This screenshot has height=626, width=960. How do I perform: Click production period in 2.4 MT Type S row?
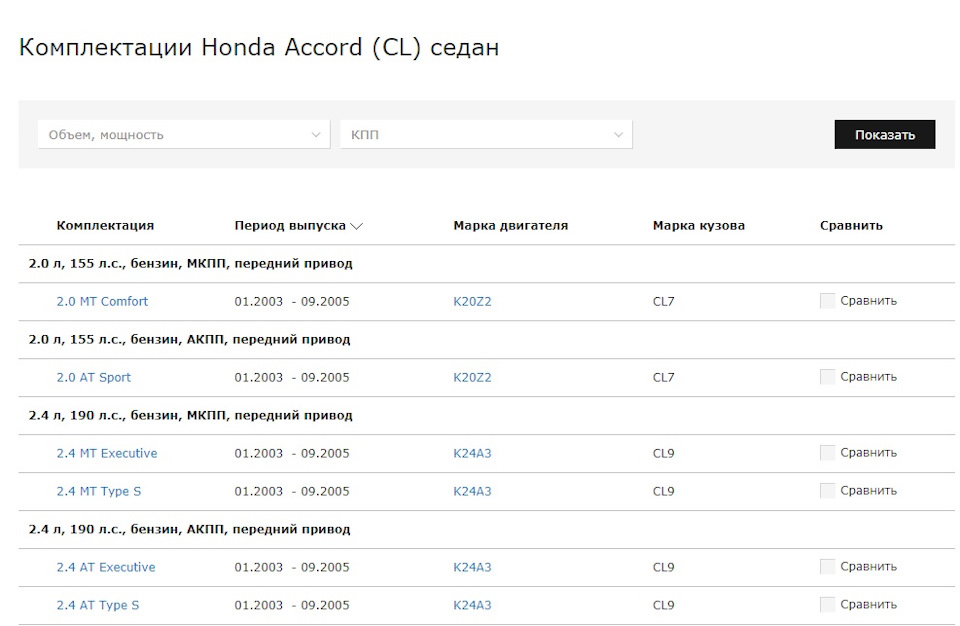point(292,491)
